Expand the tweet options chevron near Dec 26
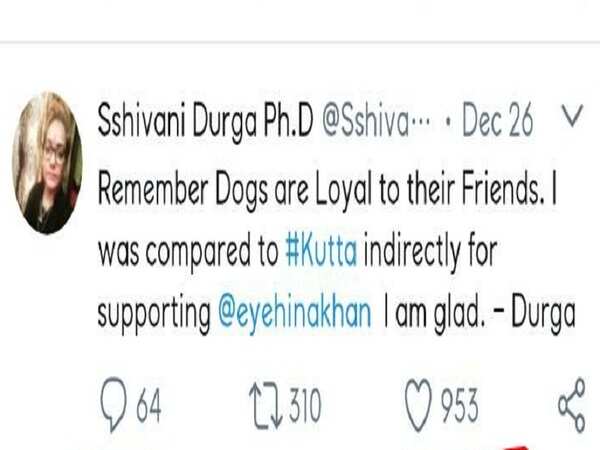 pyautogui.click(x=572, y=116)
